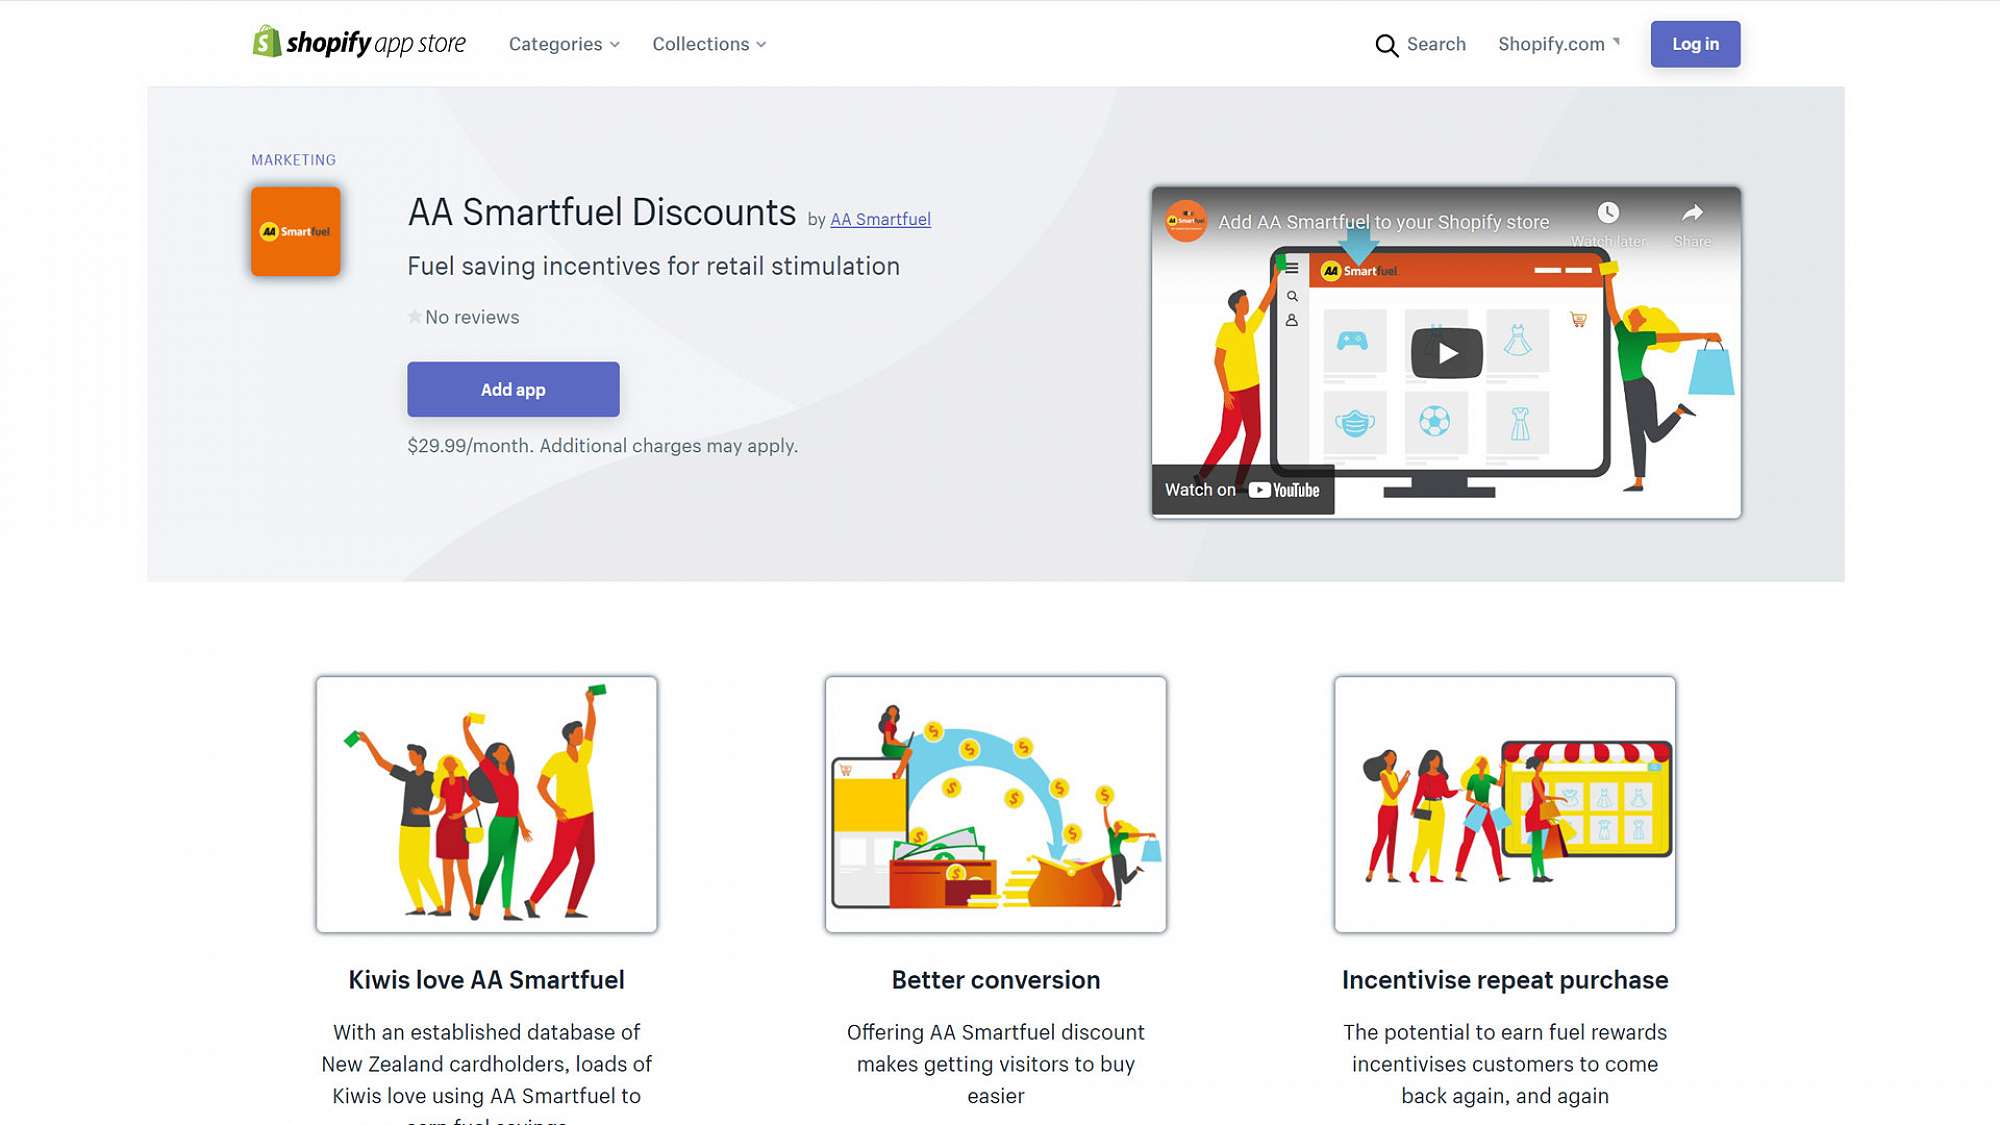Screen dimensions: 2000x1125
Task: Open the AA Smartfuel developer link
Action: click(x=880, y=219)
